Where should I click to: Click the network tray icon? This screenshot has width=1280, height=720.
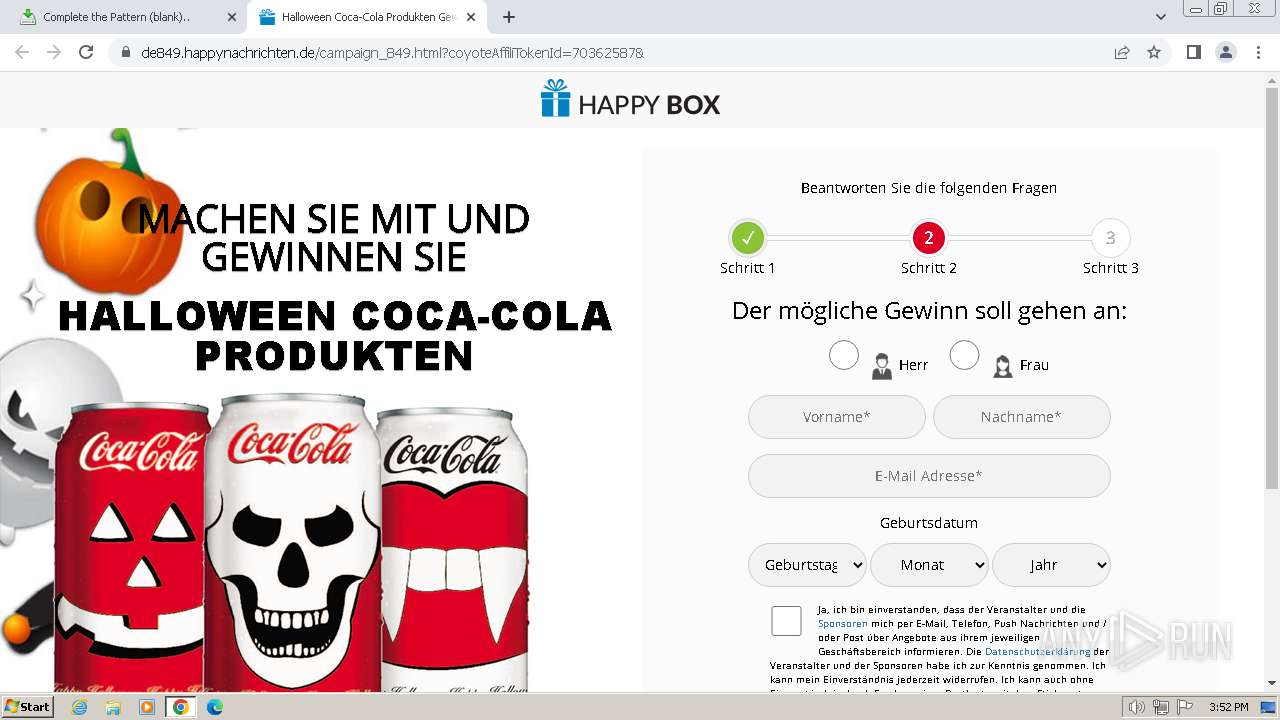pos(1161,707)
